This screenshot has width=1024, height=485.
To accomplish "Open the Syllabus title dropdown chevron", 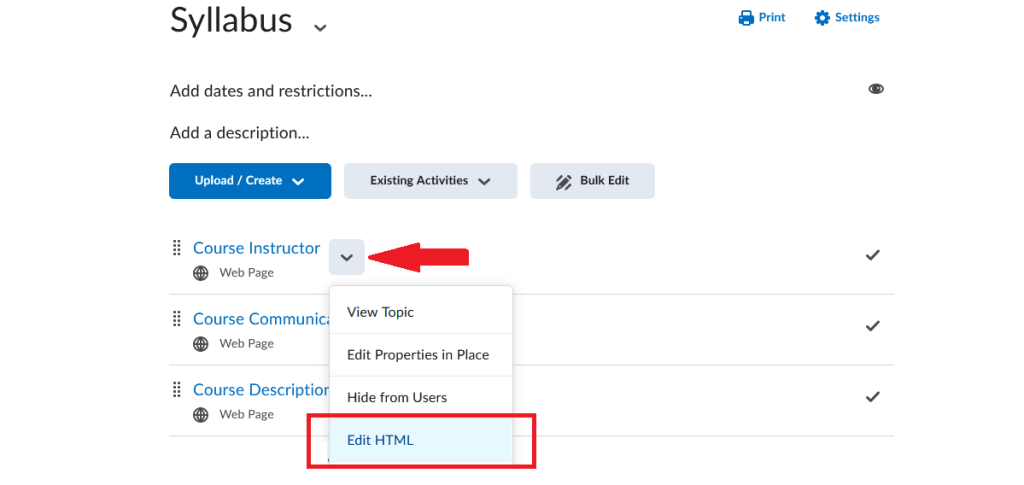I will 319,27.
